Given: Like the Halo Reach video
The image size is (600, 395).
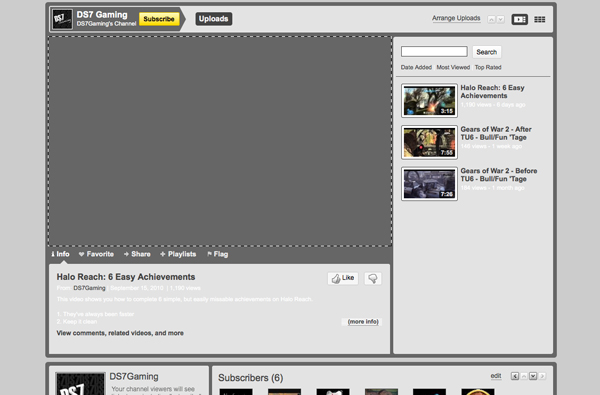Looking at the screenshot, I should tap(343, 278).
